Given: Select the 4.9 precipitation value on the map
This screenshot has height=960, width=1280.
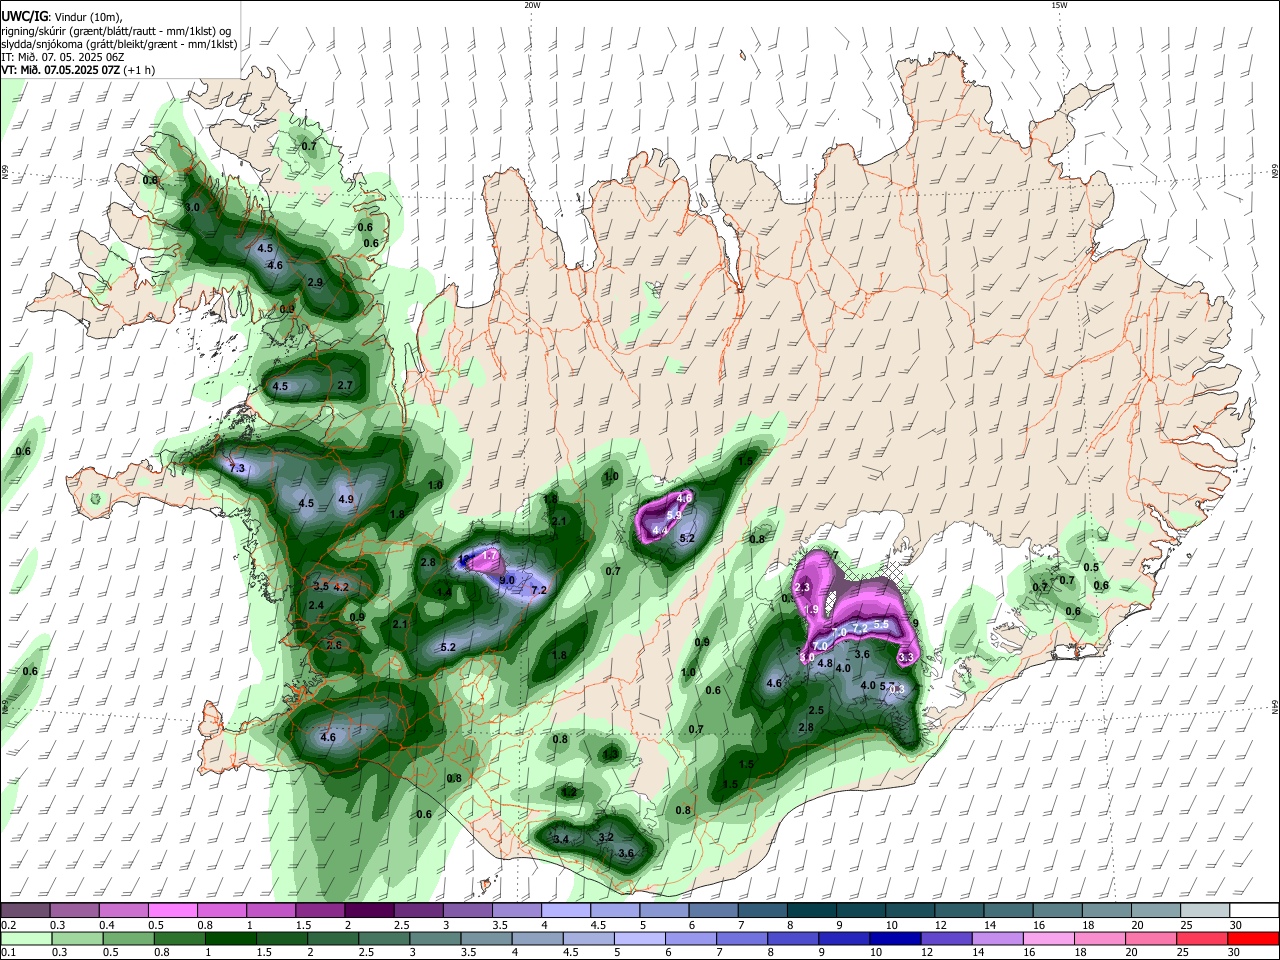Looking at the screenshot, I should (x=346, y=499).
